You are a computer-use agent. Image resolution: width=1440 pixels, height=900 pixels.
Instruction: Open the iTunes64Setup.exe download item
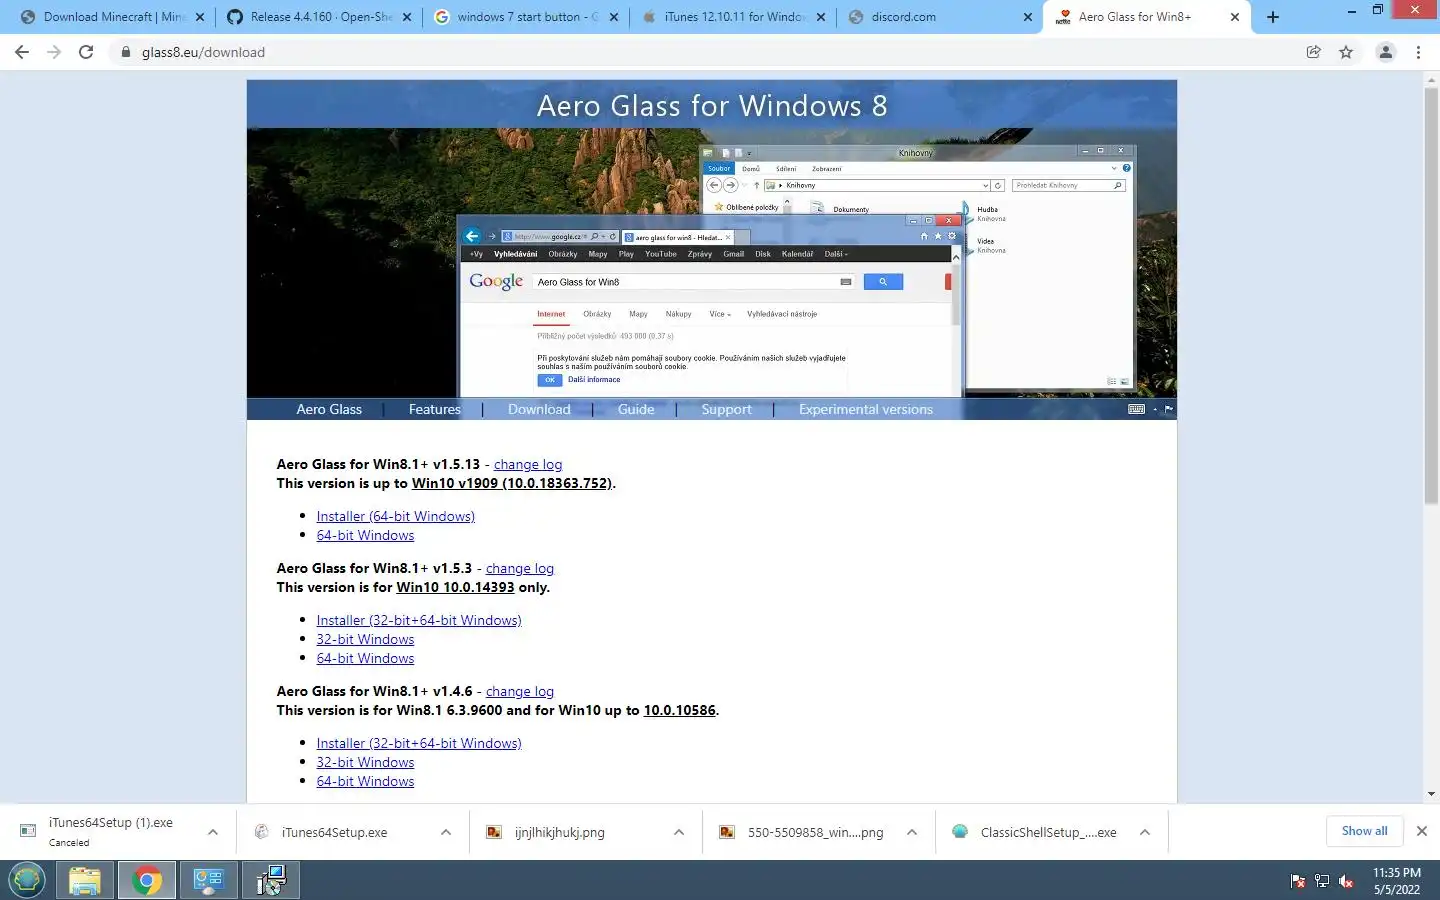coord(334,832)
